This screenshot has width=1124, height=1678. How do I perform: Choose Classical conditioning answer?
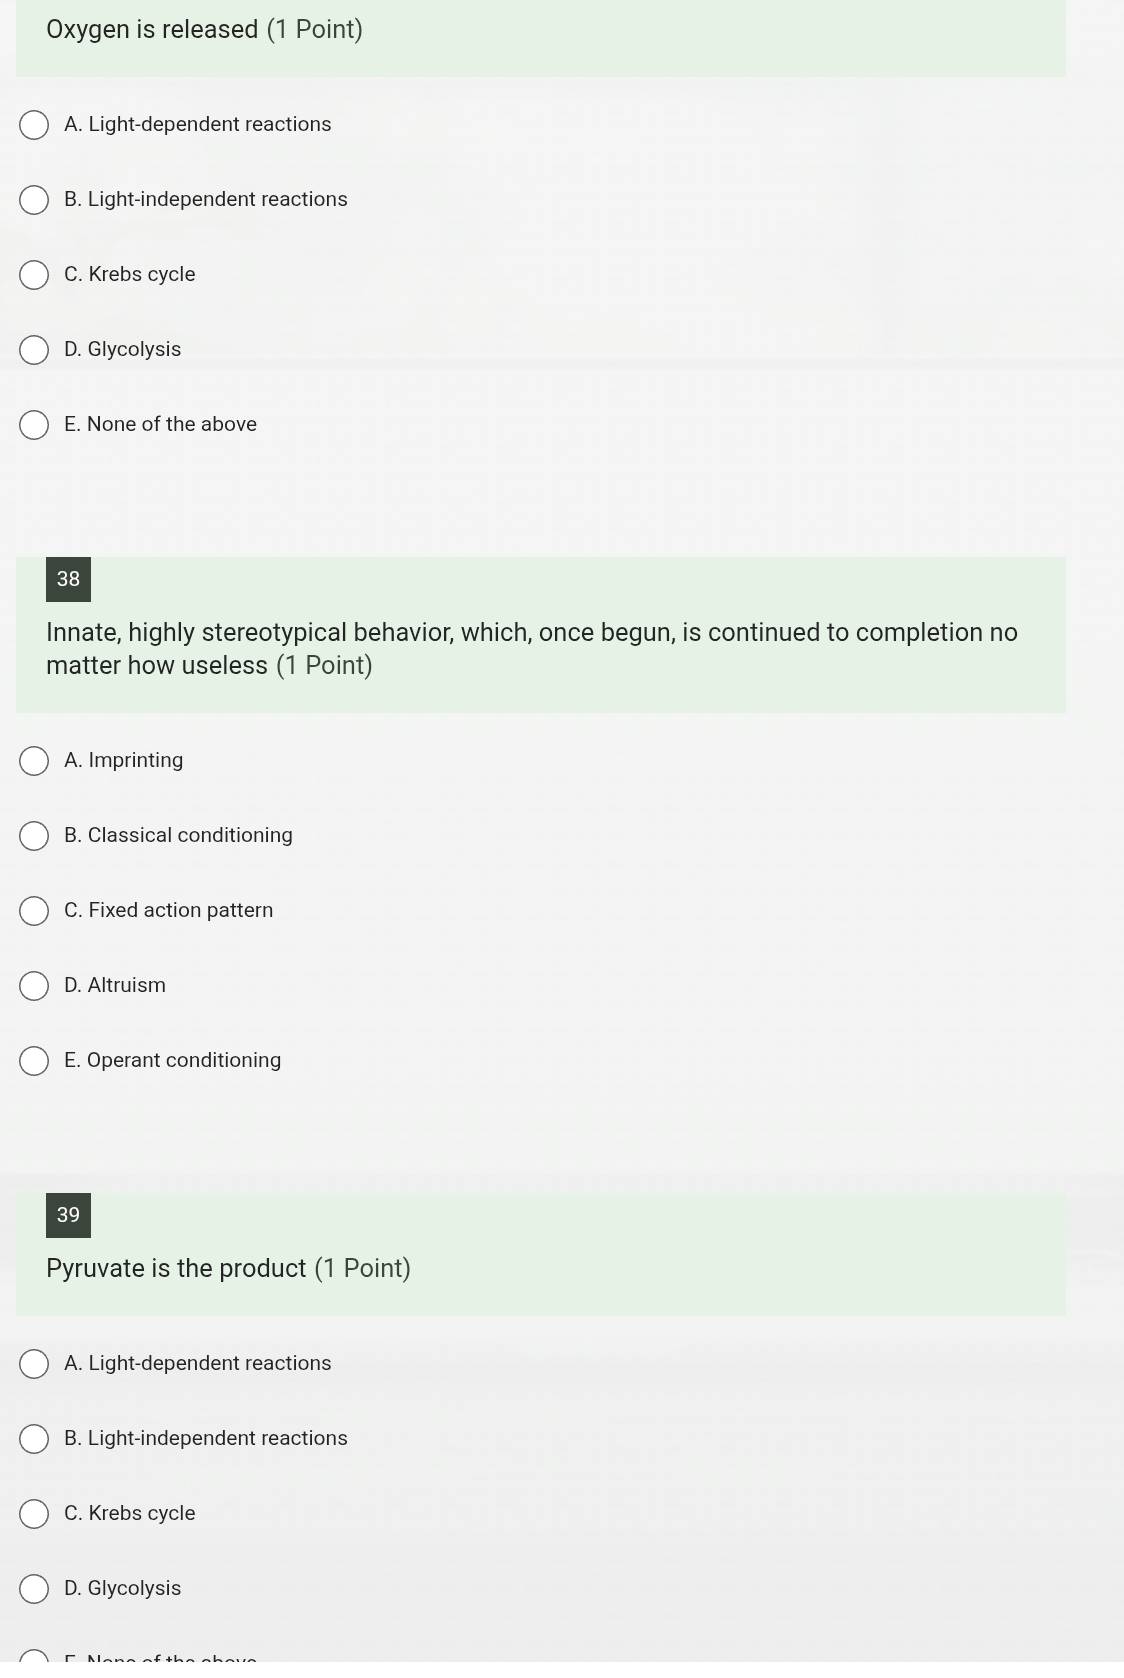34,836
